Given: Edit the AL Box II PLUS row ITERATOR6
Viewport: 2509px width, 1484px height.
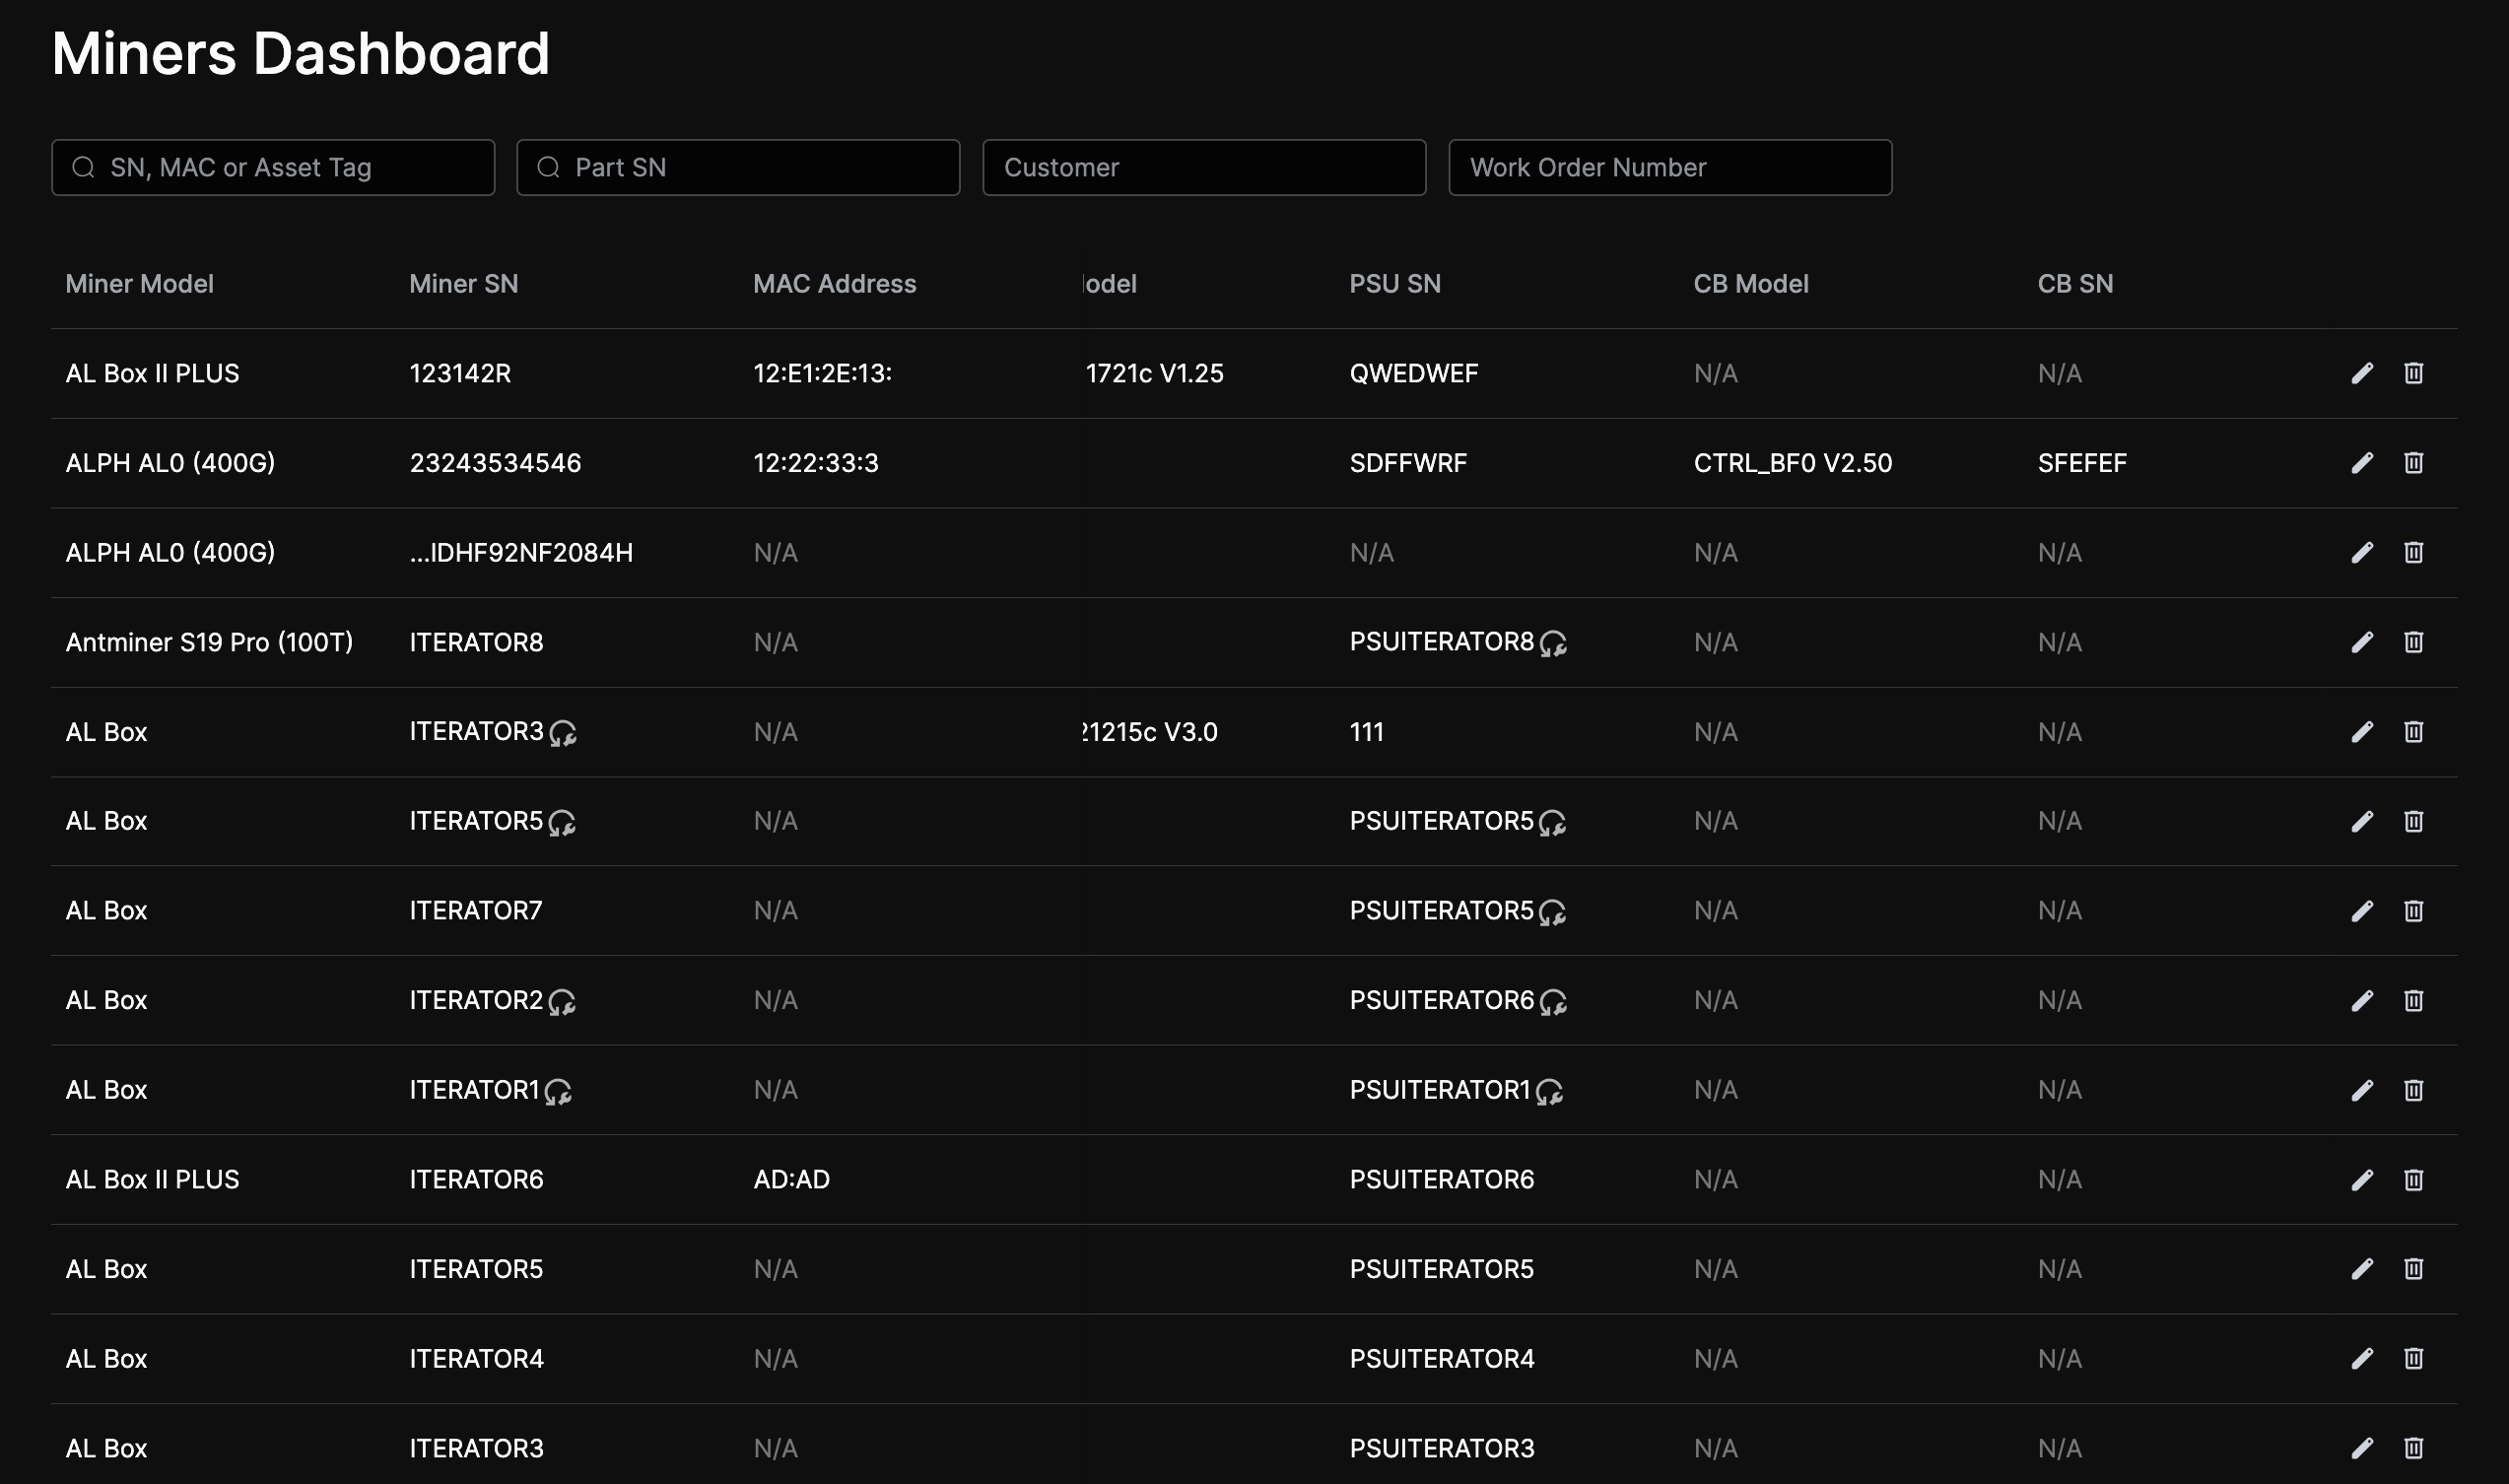Looking at the screenshot, I should coord(2362,1179).
